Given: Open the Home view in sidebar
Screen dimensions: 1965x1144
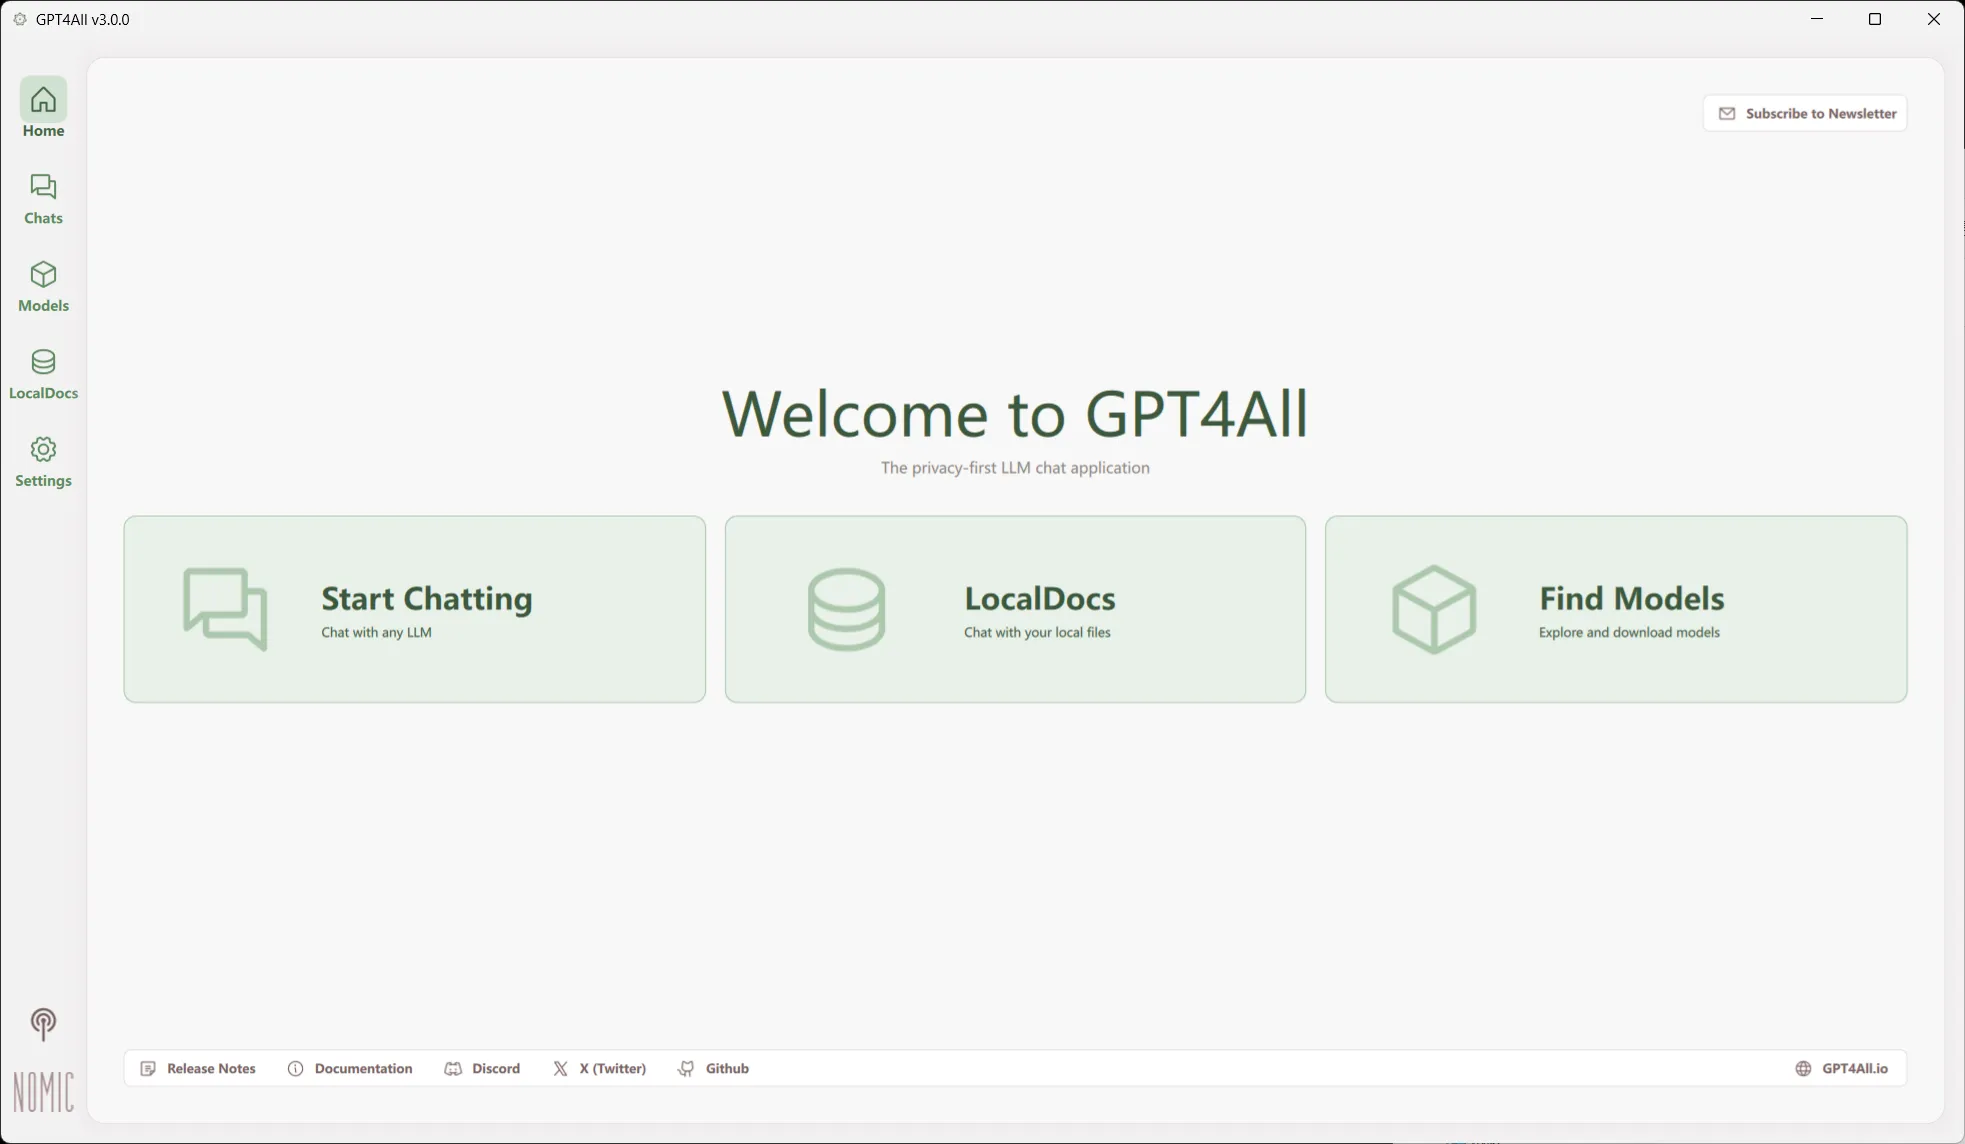Looking at the screenshot, I should point(43,108).
